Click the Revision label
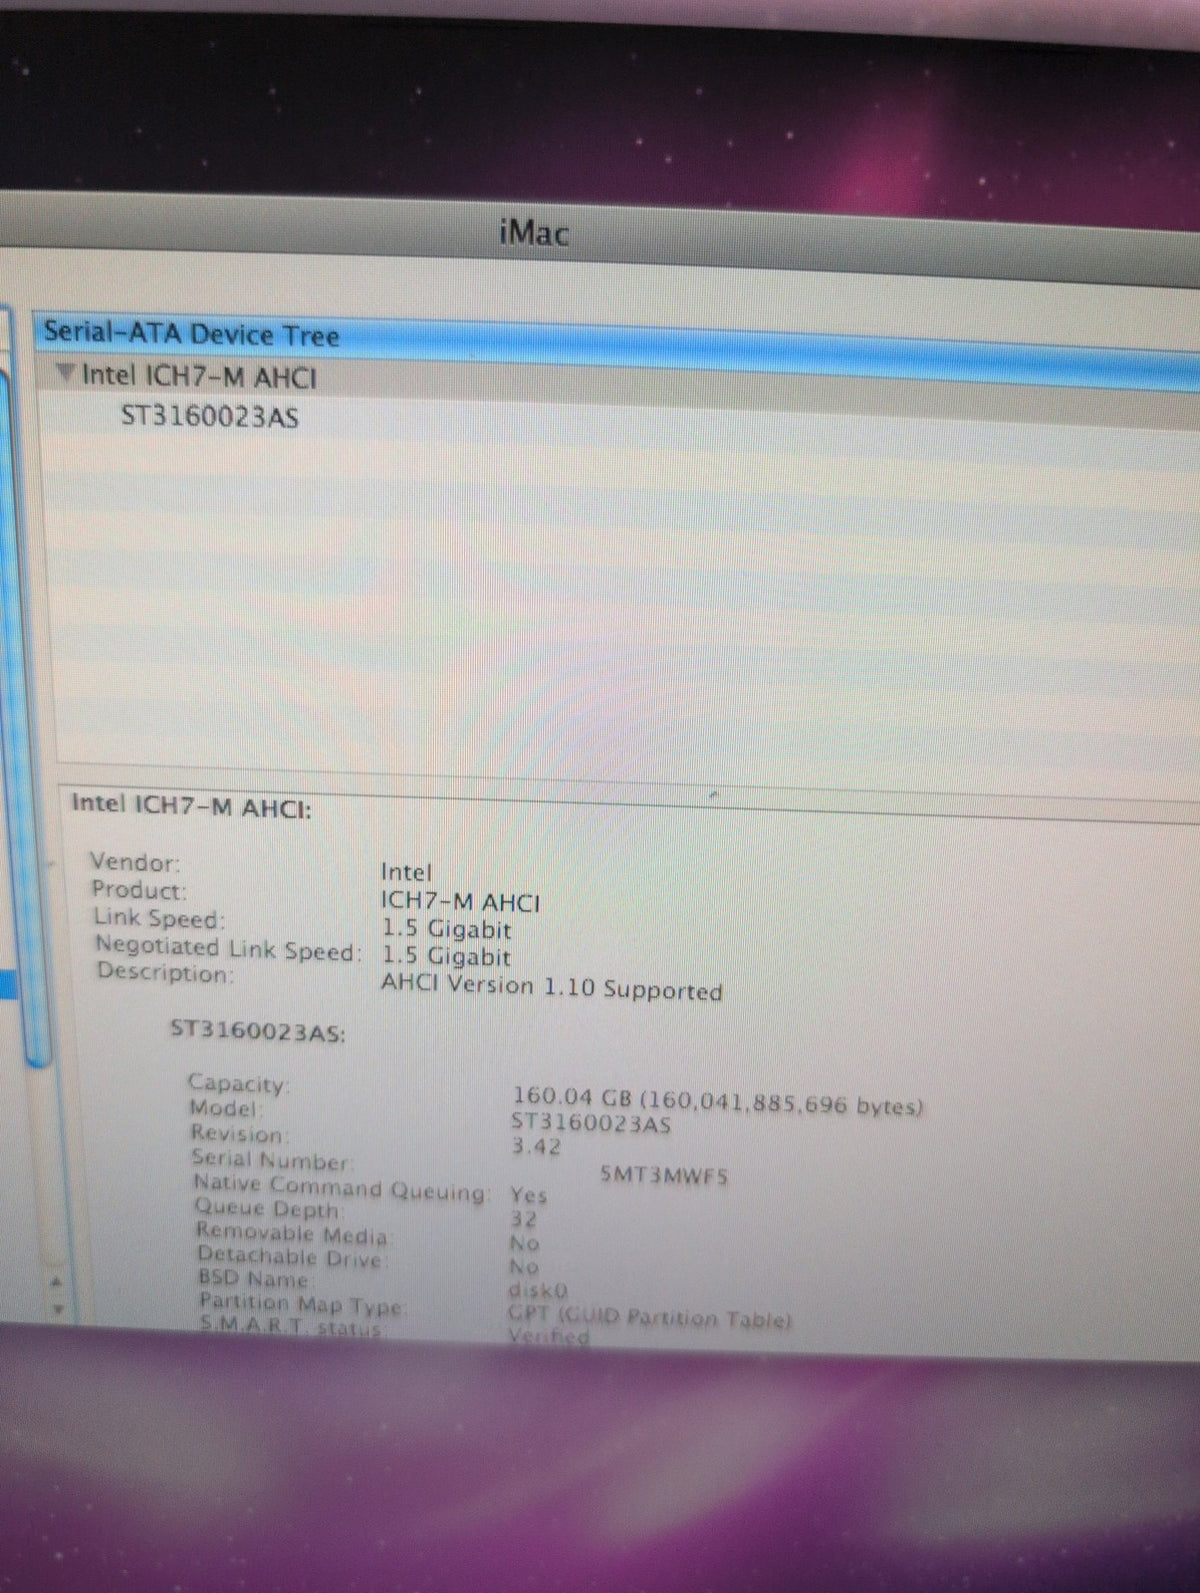 click(x=239, y=1134)
